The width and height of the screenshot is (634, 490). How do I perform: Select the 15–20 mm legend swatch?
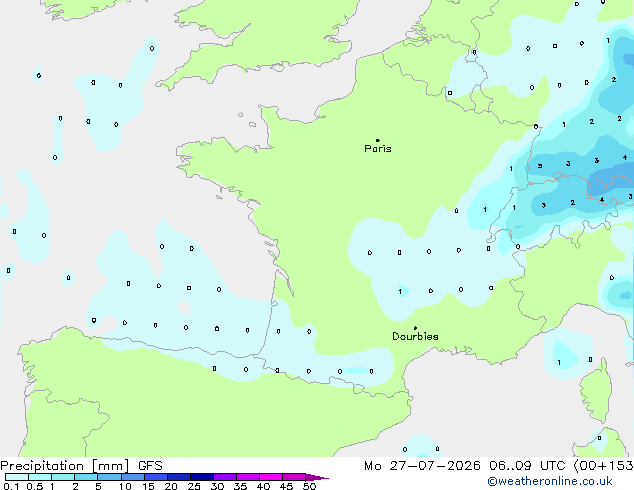[x=156, y=477]
